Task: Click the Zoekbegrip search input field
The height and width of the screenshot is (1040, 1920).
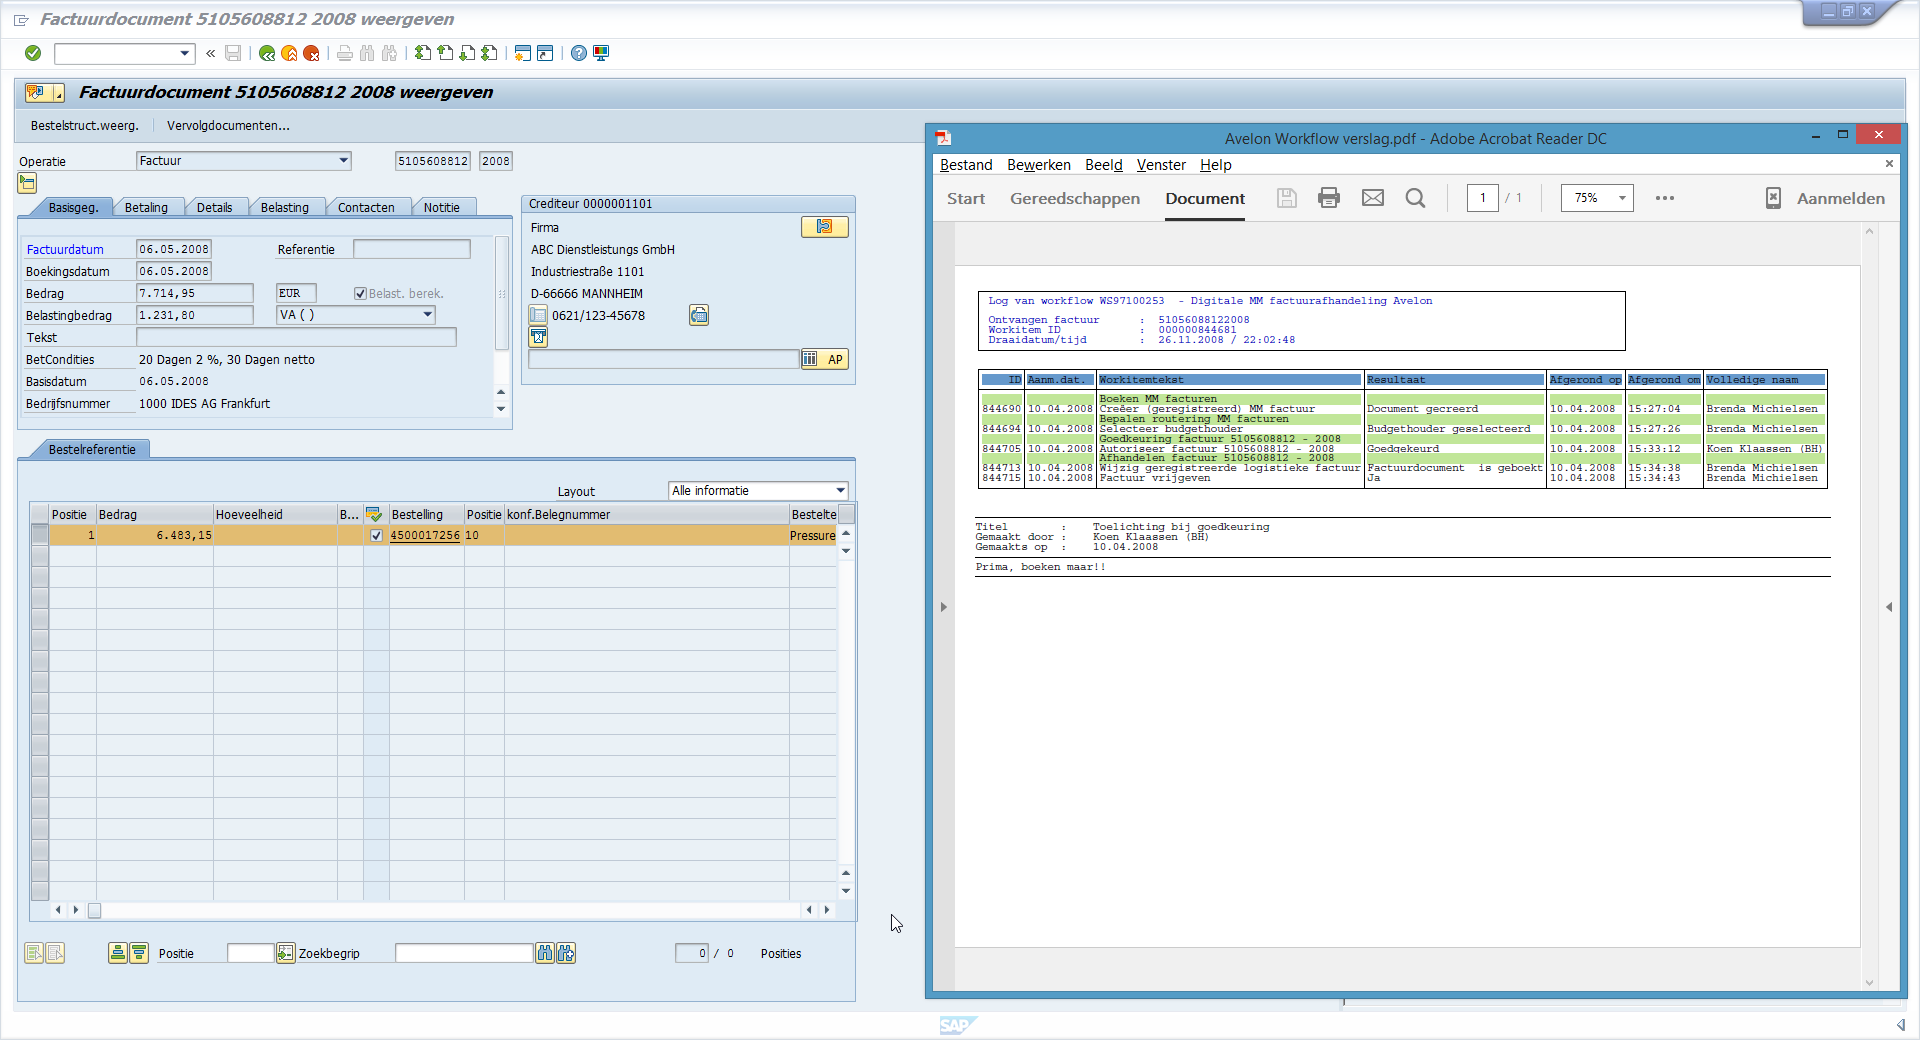Action: 464,953
